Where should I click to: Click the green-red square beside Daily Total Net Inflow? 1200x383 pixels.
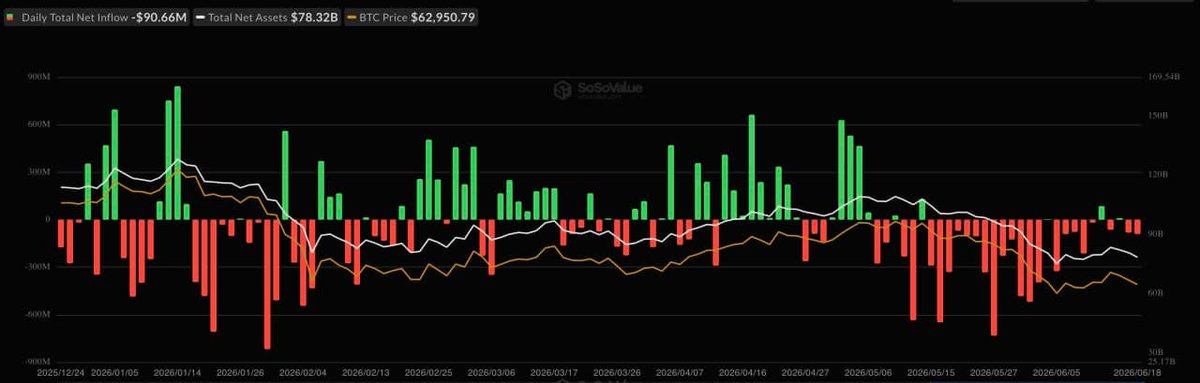(10, 18)
